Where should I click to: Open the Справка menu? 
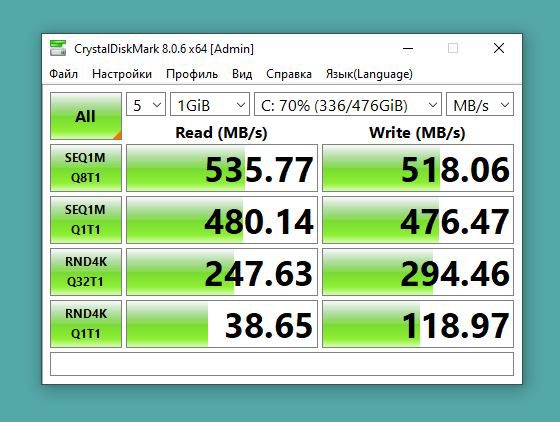pos(289,74)
